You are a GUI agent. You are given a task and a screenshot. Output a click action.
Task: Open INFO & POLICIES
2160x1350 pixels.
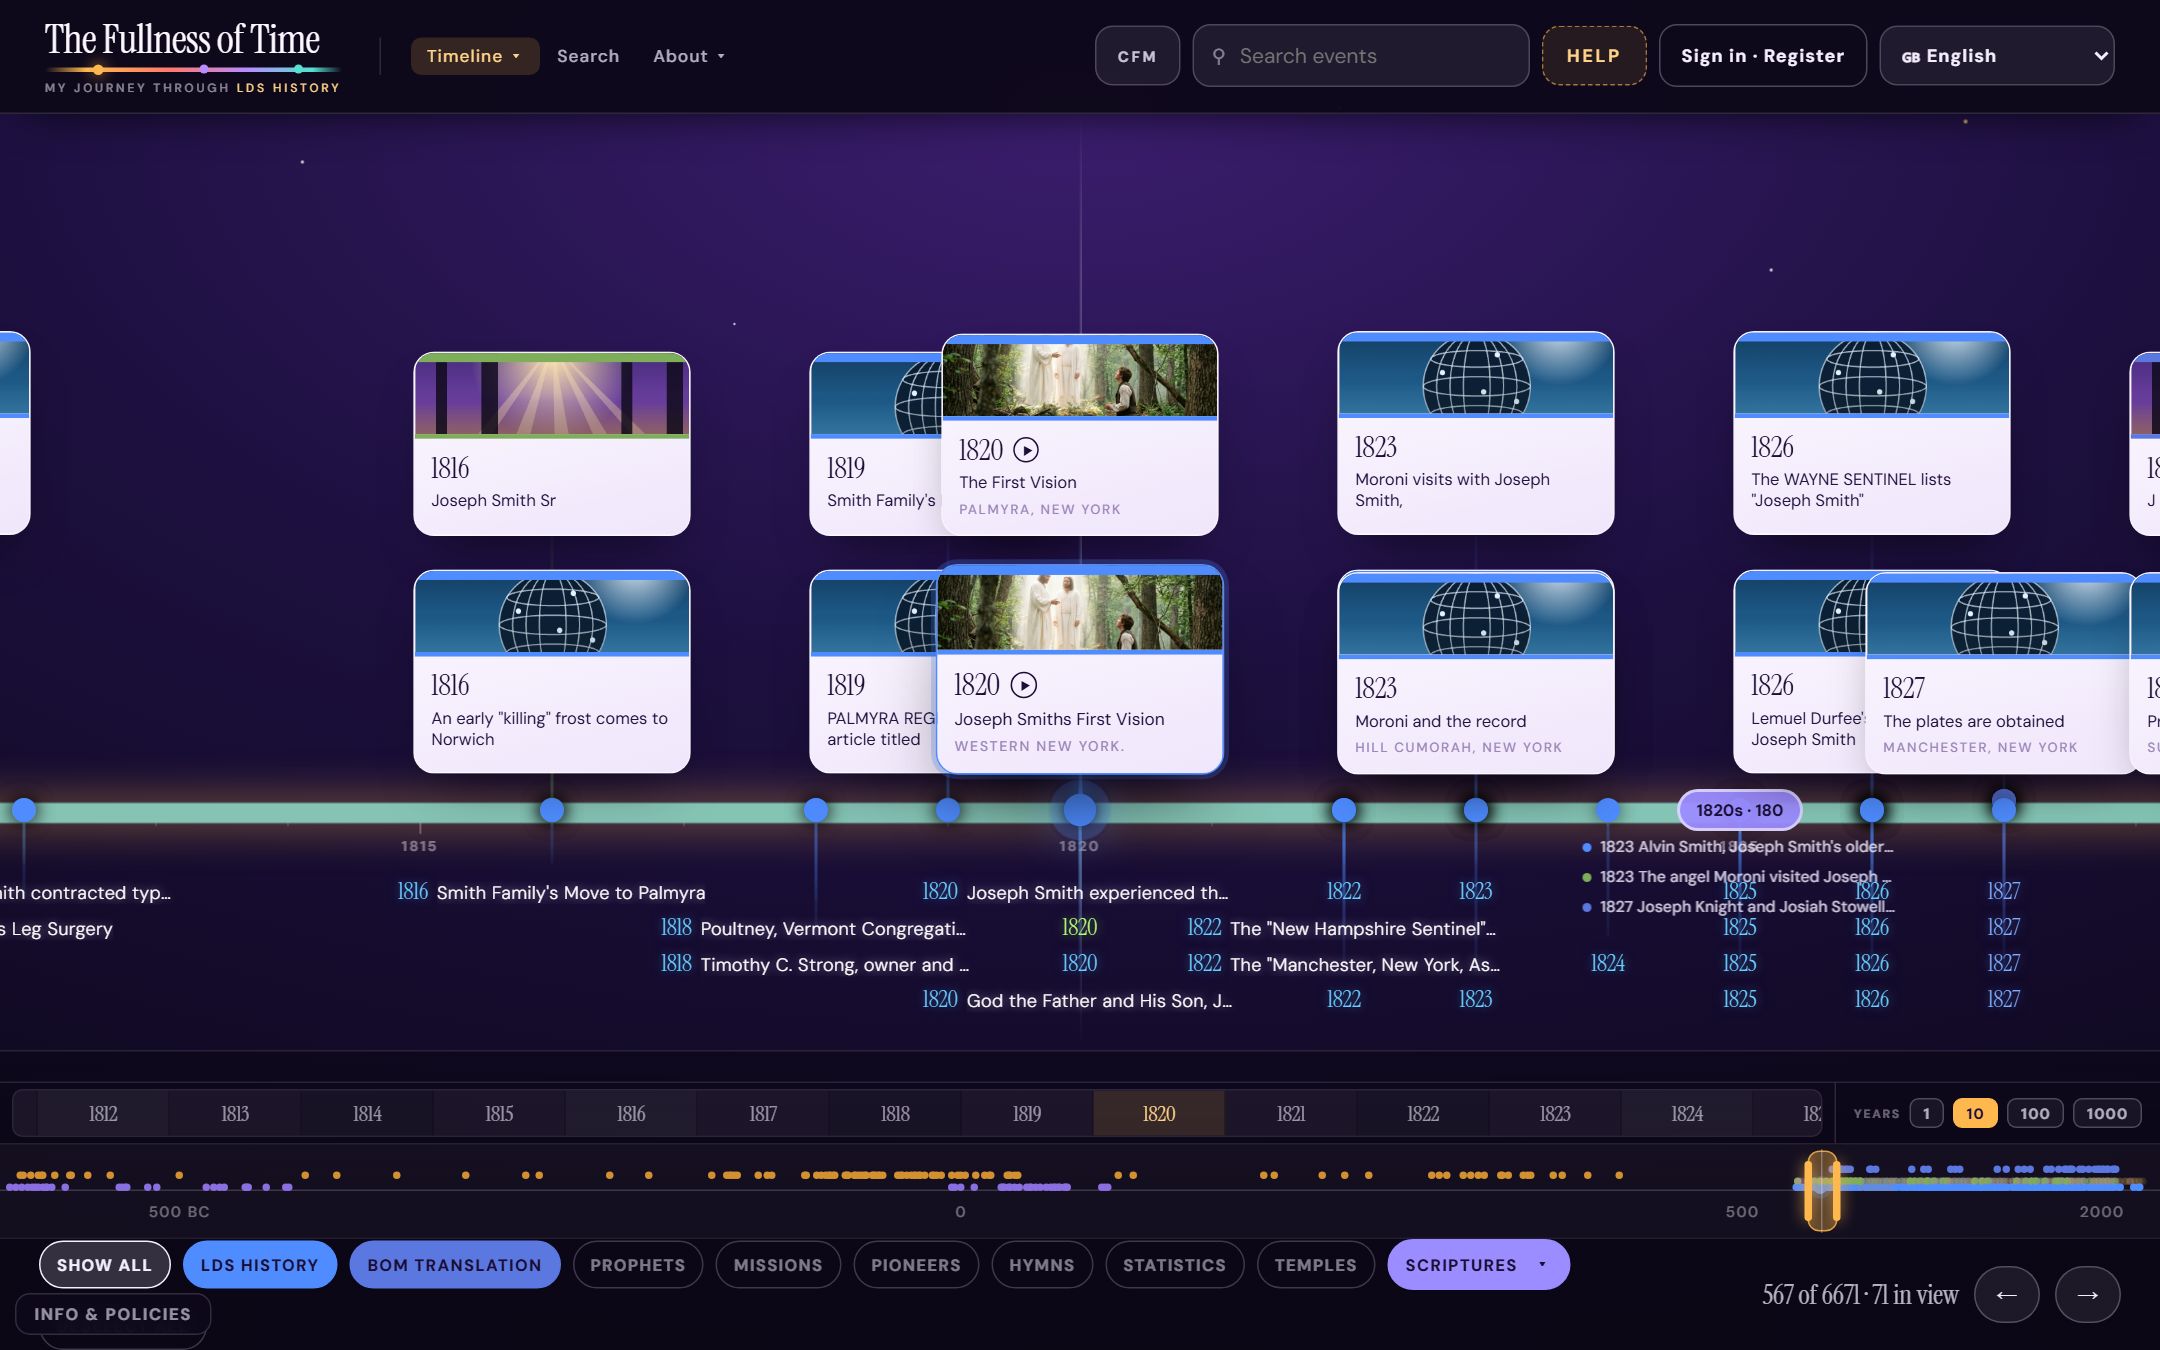click(x=112, y=1314)
